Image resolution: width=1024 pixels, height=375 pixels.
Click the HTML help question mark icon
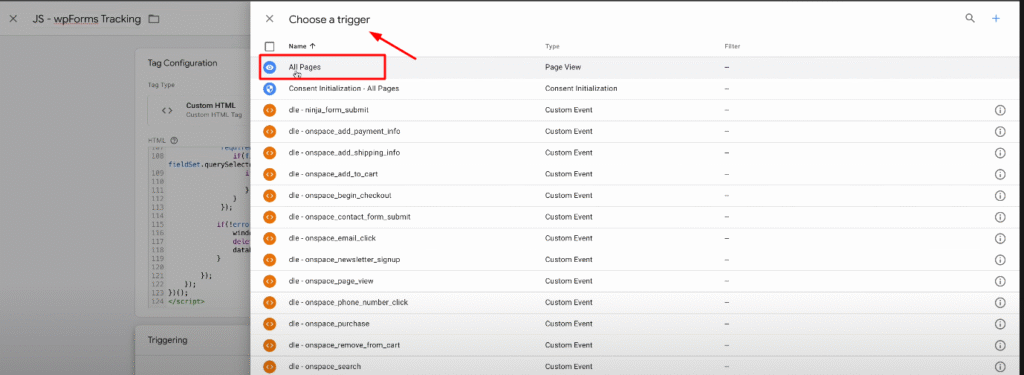174,140
